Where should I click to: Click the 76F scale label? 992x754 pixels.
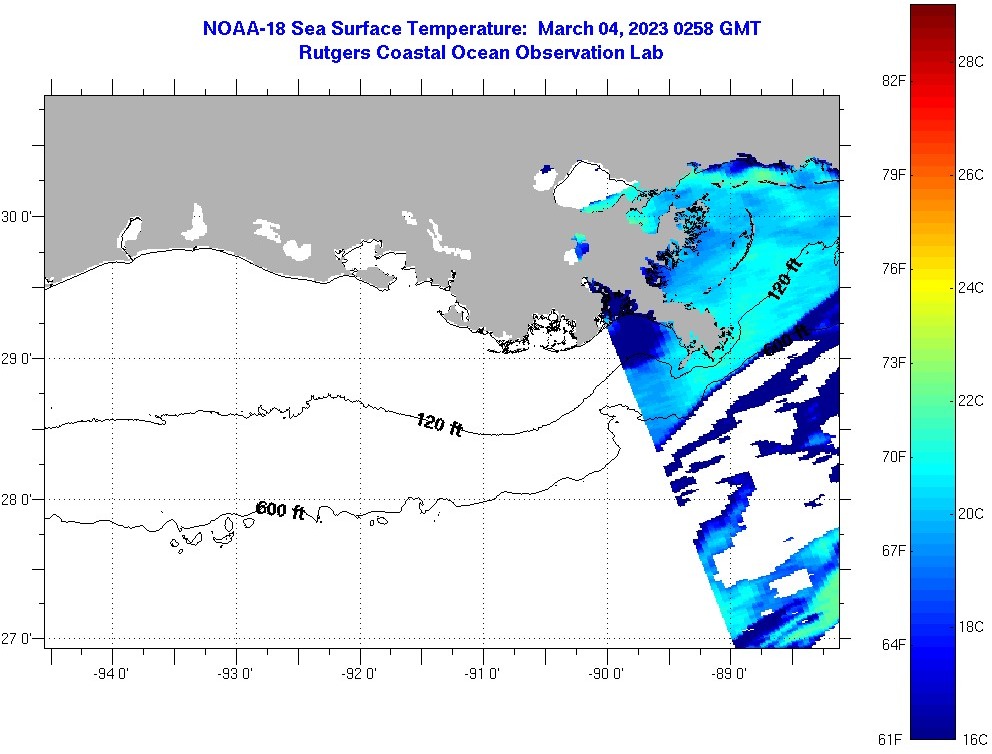pos(893,269)
